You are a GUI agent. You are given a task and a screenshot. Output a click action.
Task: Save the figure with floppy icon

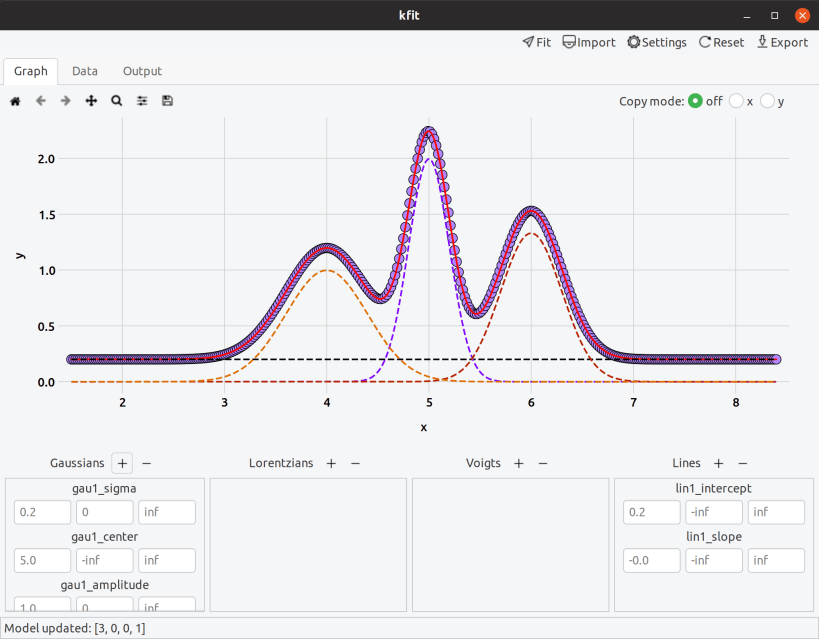click(x=167, y=101)
